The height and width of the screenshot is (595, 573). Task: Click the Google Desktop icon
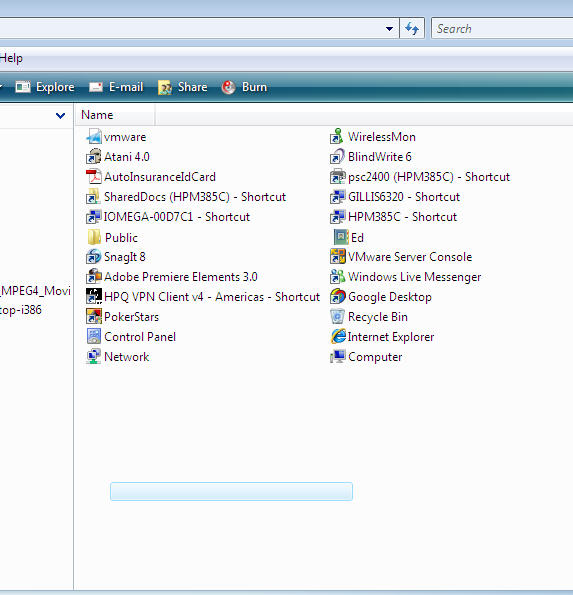click(337, 297)
